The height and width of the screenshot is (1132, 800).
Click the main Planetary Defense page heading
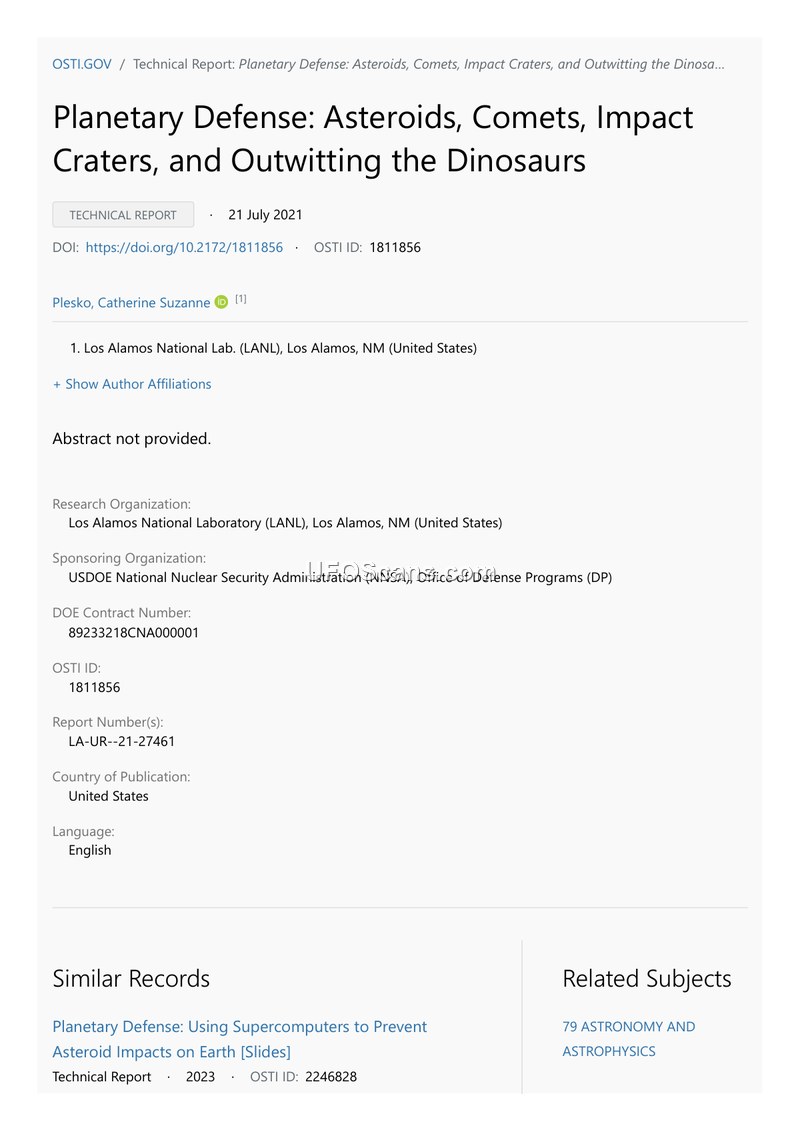372,138
